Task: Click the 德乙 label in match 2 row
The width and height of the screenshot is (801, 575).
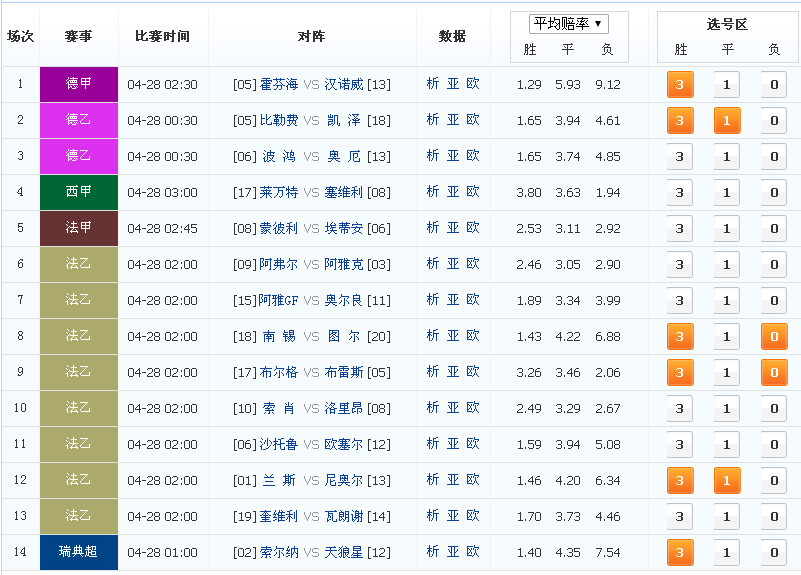Action: [79, 121]
